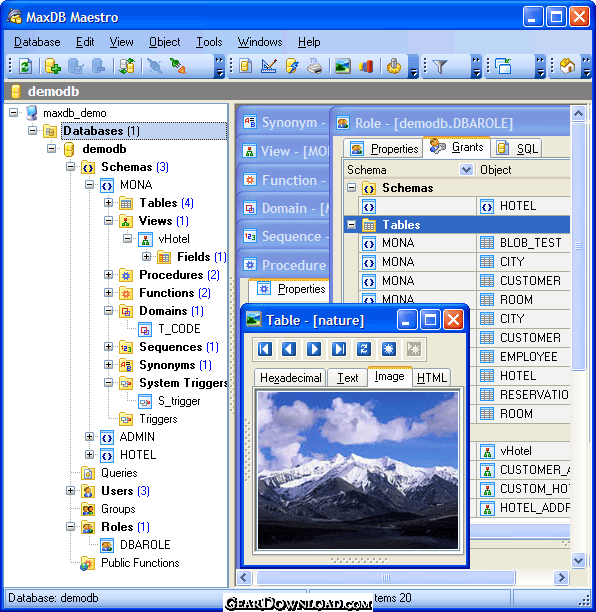Screen dimensions: 596x612
Task: Click the mountain image preview
Action: pyautogui.click(x=358, y=470)
